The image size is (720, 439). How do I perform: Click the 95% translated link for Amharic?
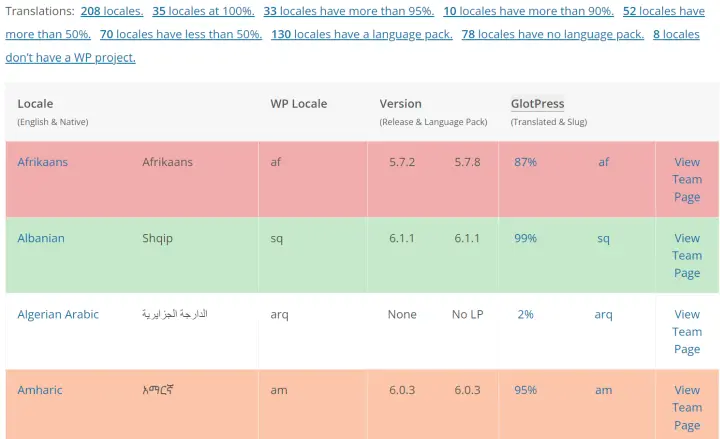[525, 390]
